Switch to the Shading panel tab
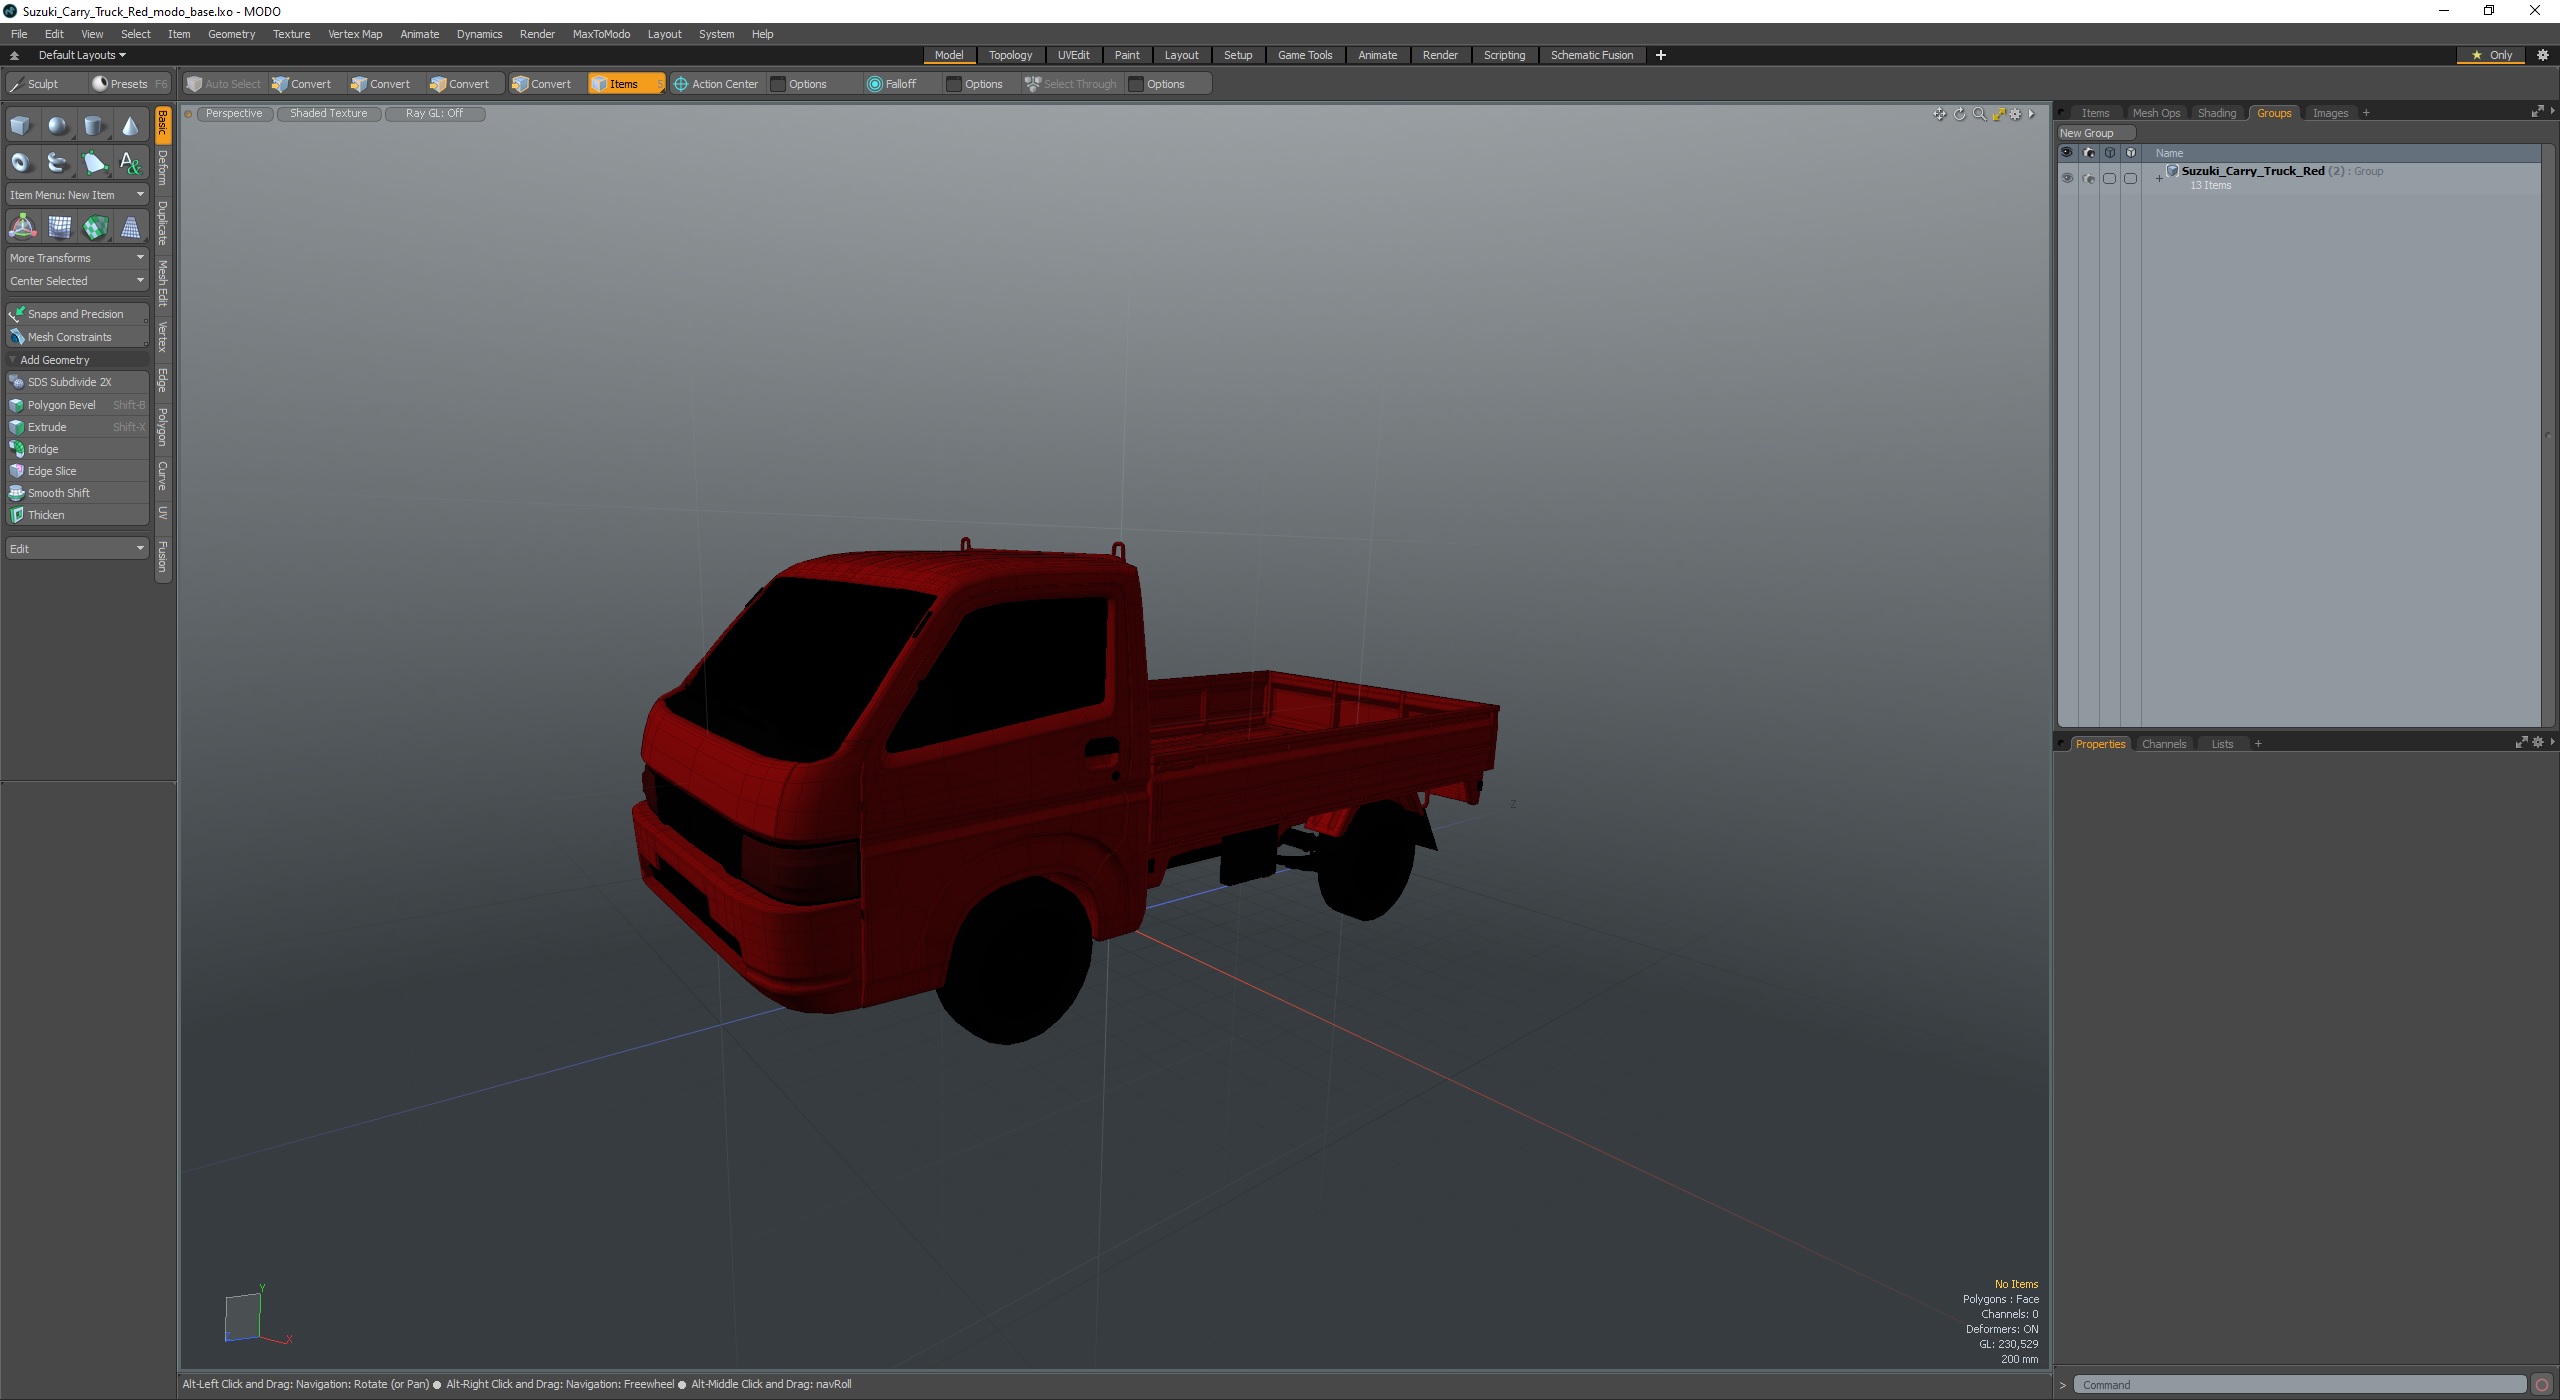 2216,113
